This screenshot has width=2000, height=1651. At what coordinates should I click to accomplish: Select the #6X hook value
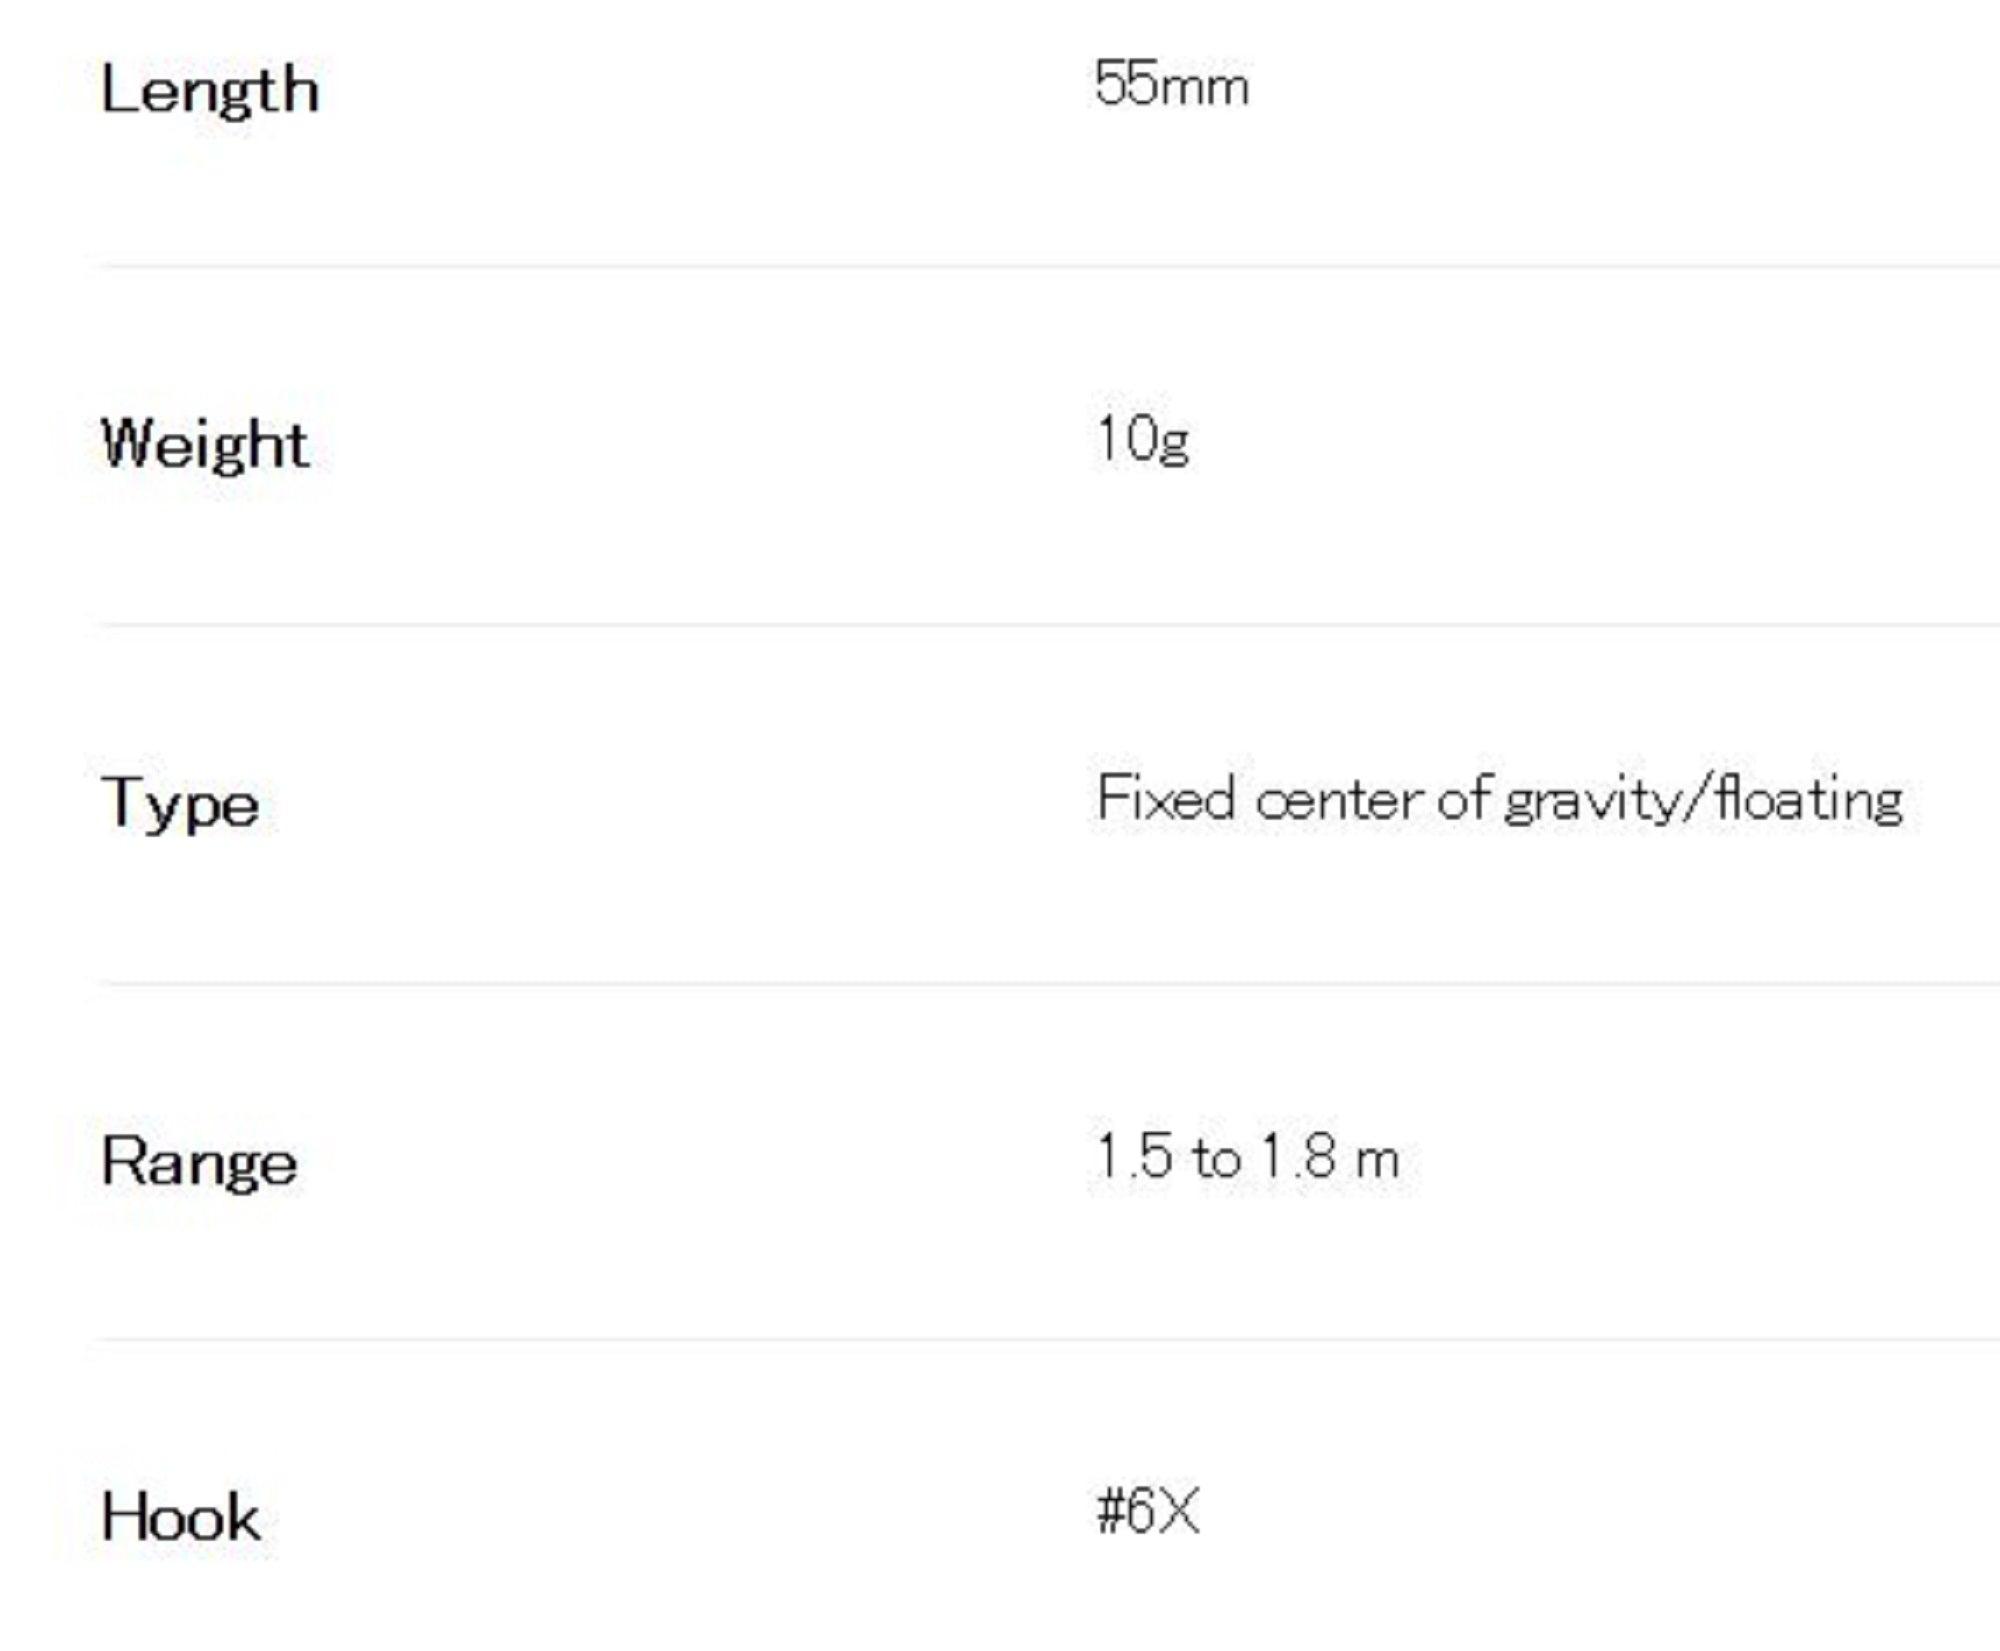click(1147, 1511)
